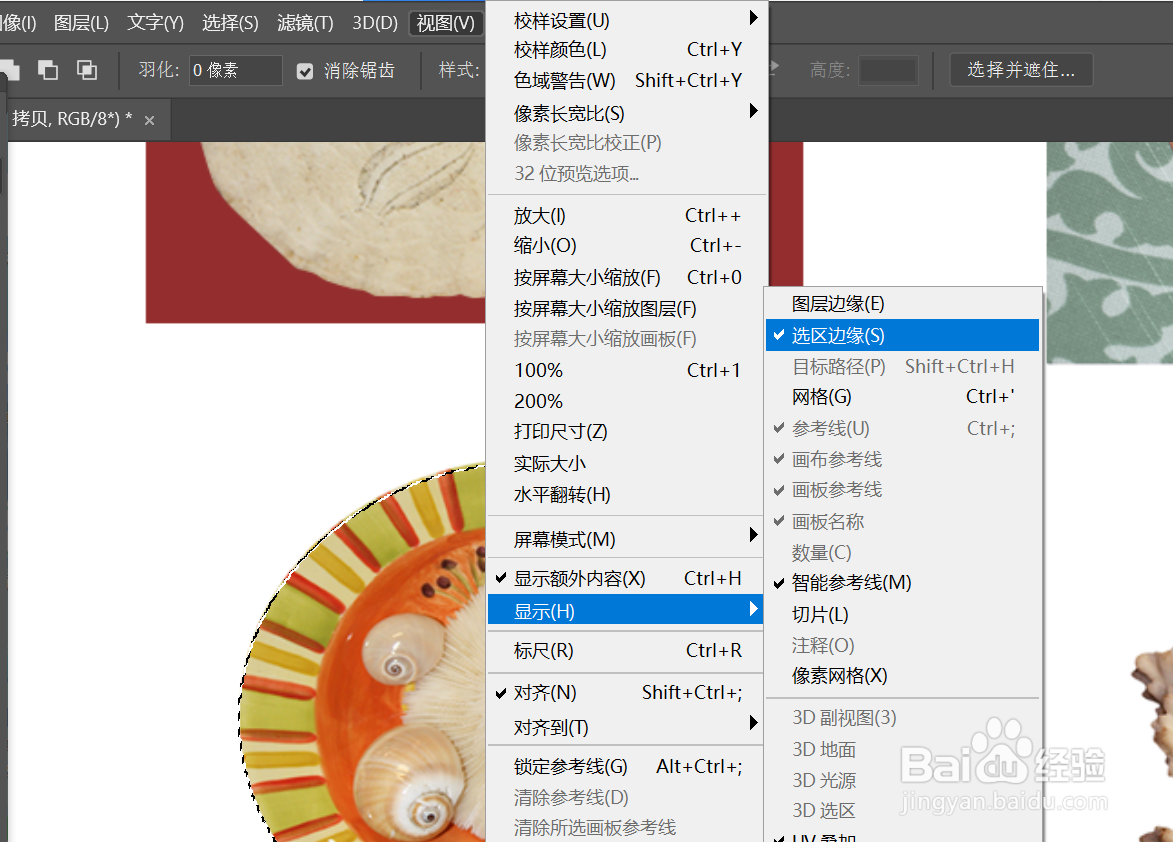Choose 按屏幕大小缩放(F) option
Screen dimensions: 1173x842
(626, 277)
